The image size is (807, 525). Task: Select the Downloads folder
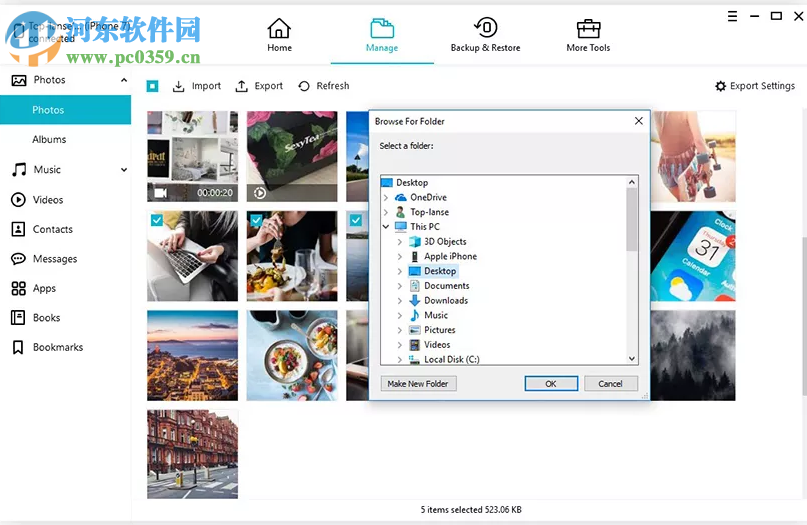[446, 301]
